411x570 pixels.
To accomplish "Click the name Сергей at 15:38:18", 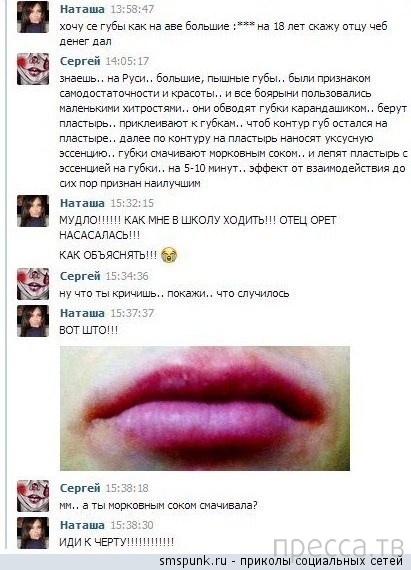I will tap(80, 488).
